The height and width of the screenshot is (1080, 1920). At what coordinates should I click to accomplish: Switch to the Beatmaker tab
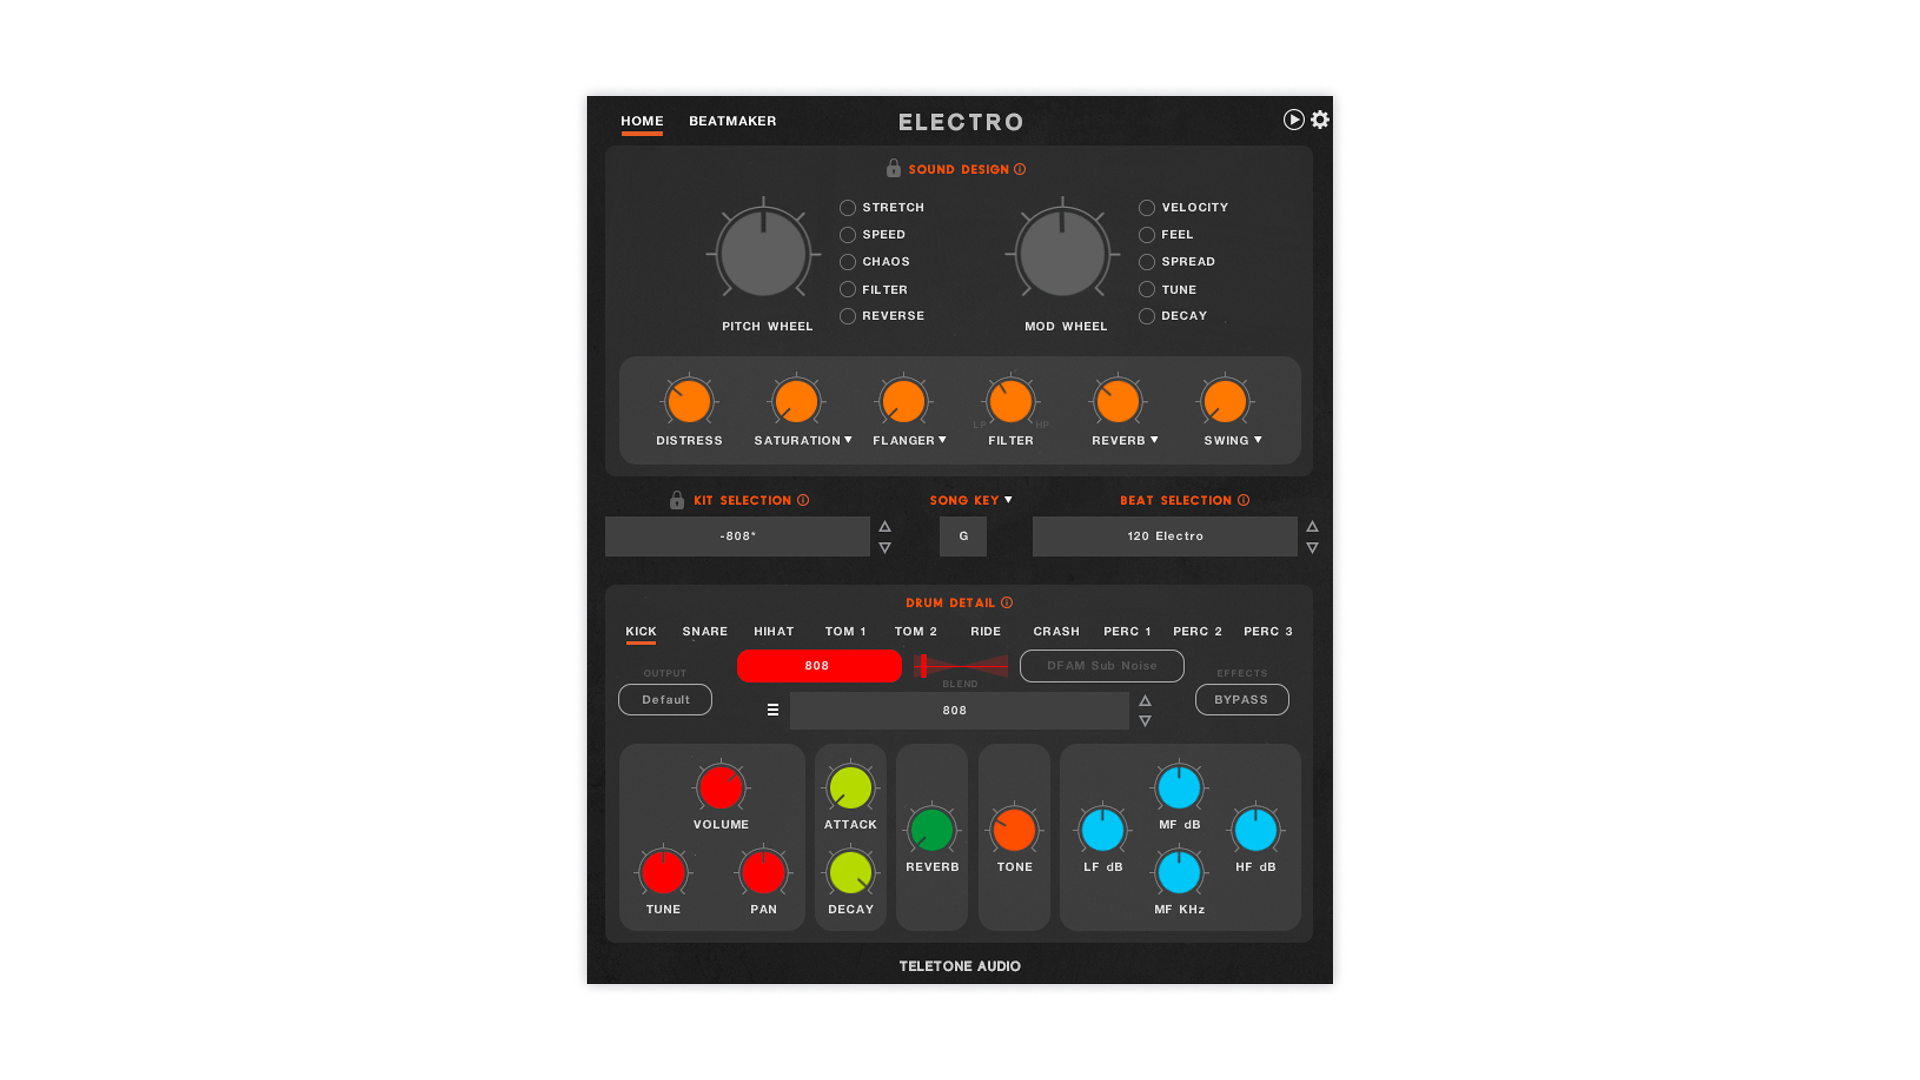[x=732, y=121]
